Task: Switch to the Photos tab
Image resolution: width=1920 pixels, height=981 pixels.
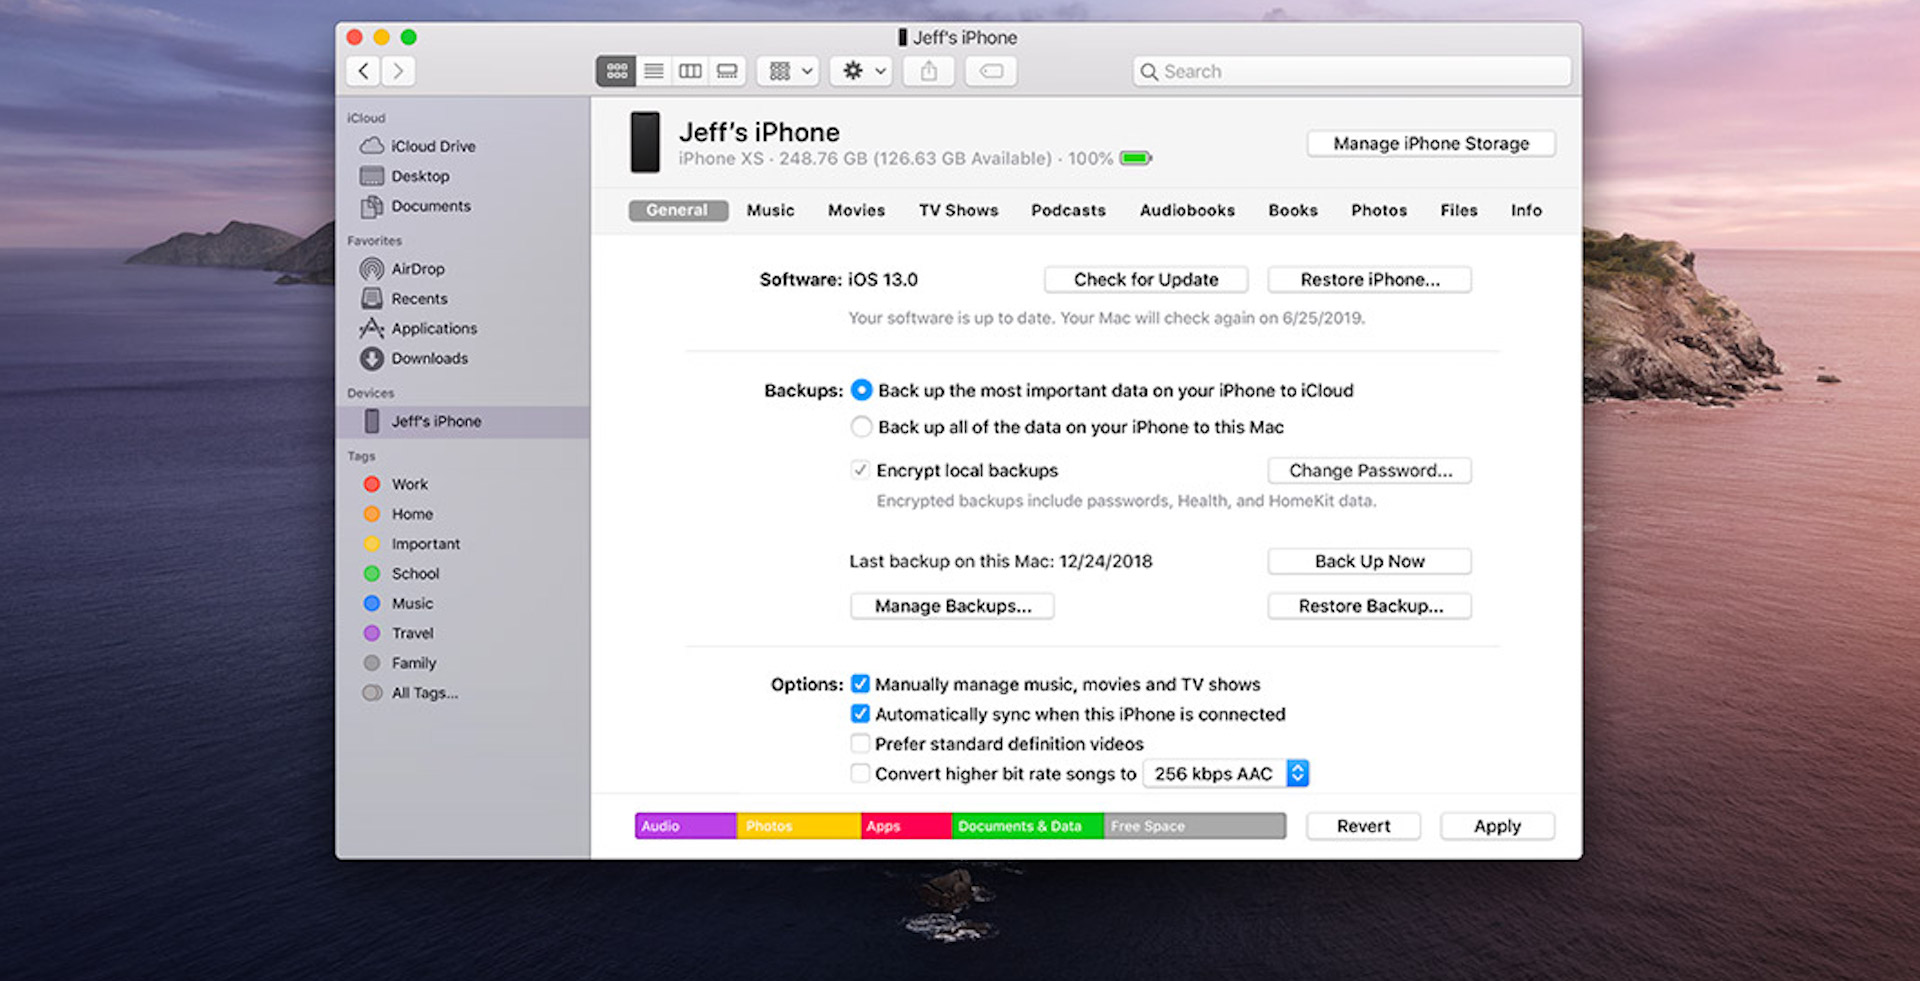Action: (1379, 211)
